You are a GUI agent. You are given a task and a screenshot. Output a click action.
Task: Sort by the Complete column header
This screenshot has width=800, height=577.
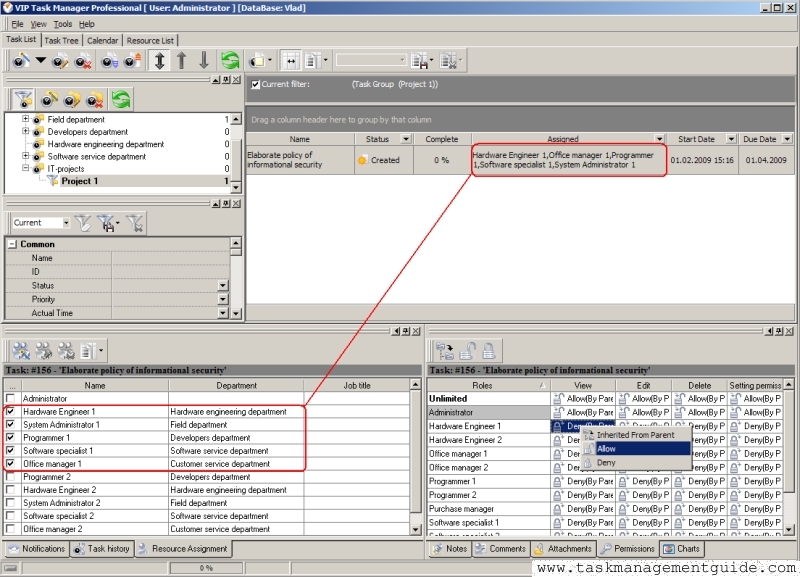click(442, 139)
